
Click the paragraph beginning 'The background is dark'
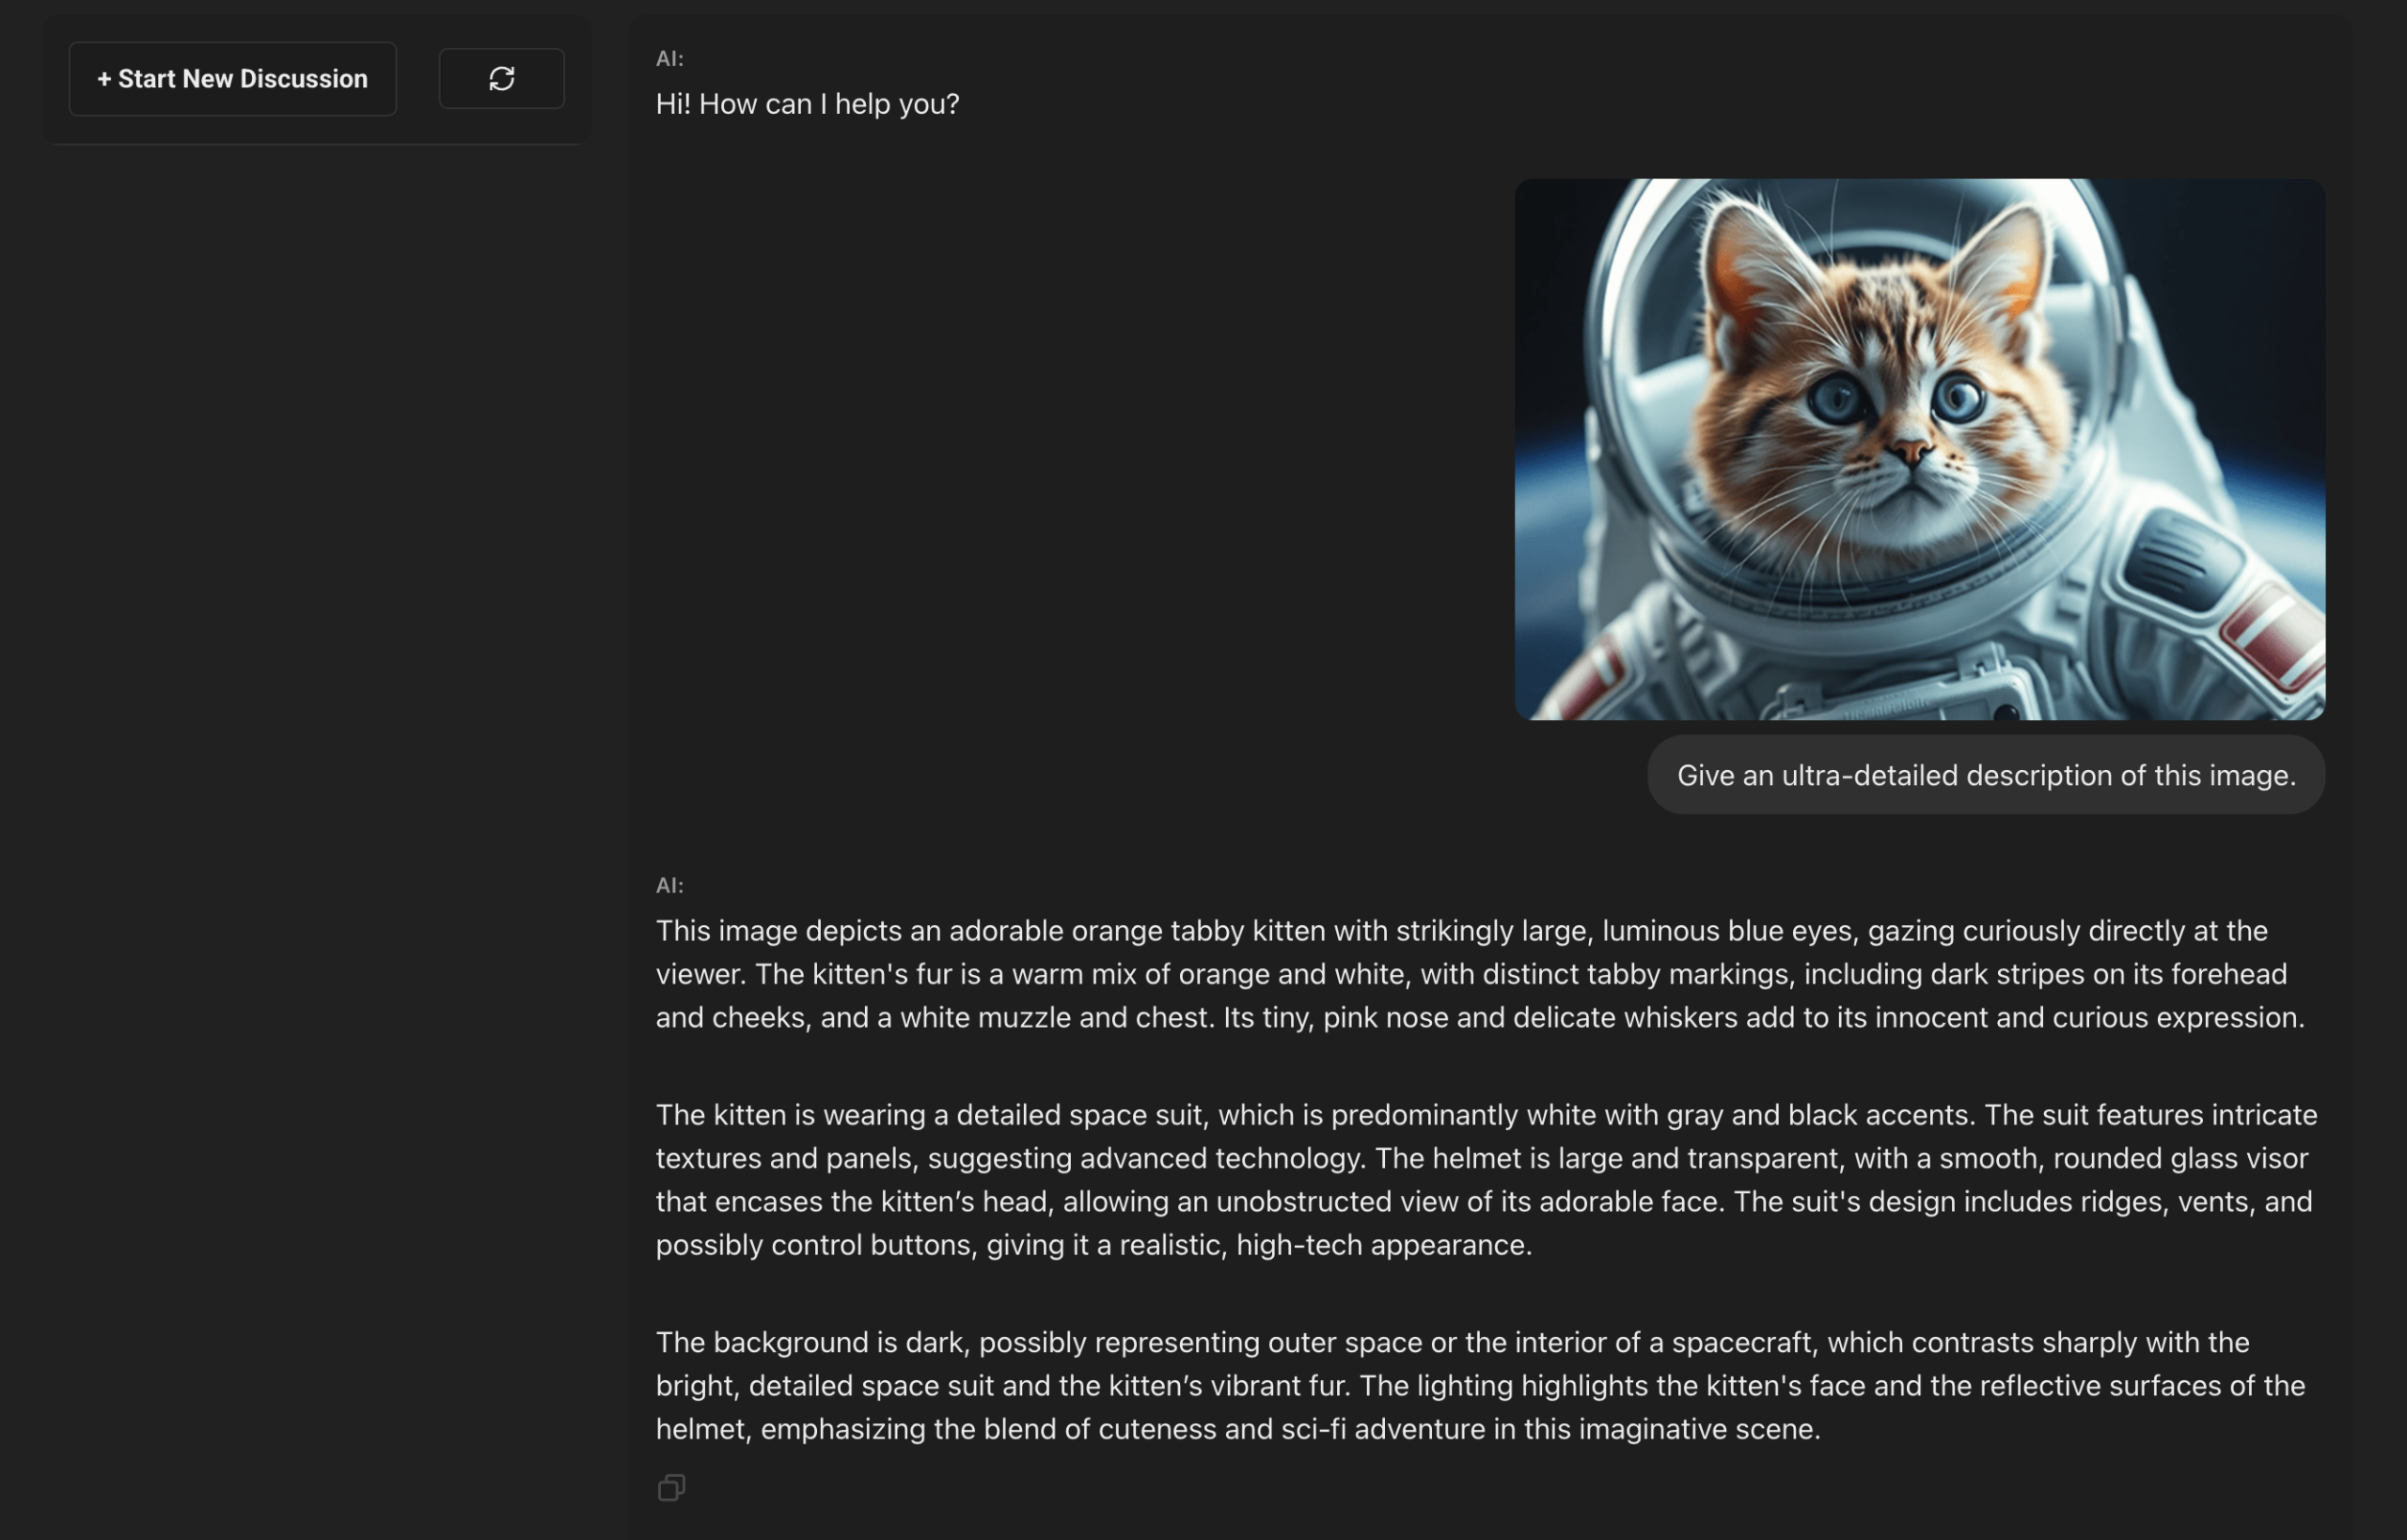click(x=1480, y=1385)
